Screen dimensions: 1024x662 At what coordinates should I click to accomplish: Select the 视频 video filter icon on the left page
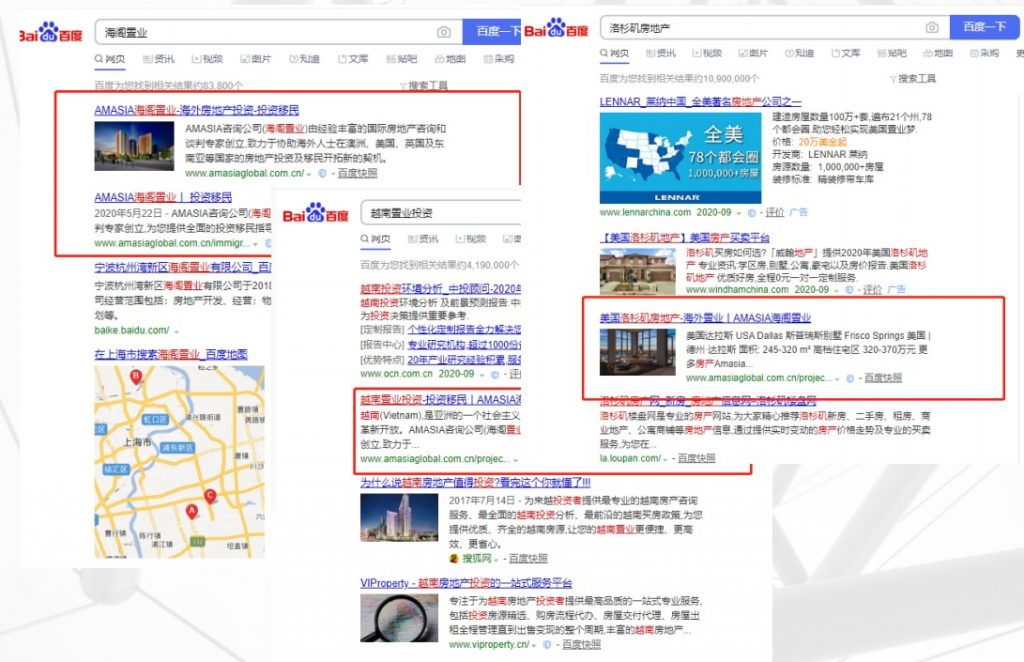point(207,58)
